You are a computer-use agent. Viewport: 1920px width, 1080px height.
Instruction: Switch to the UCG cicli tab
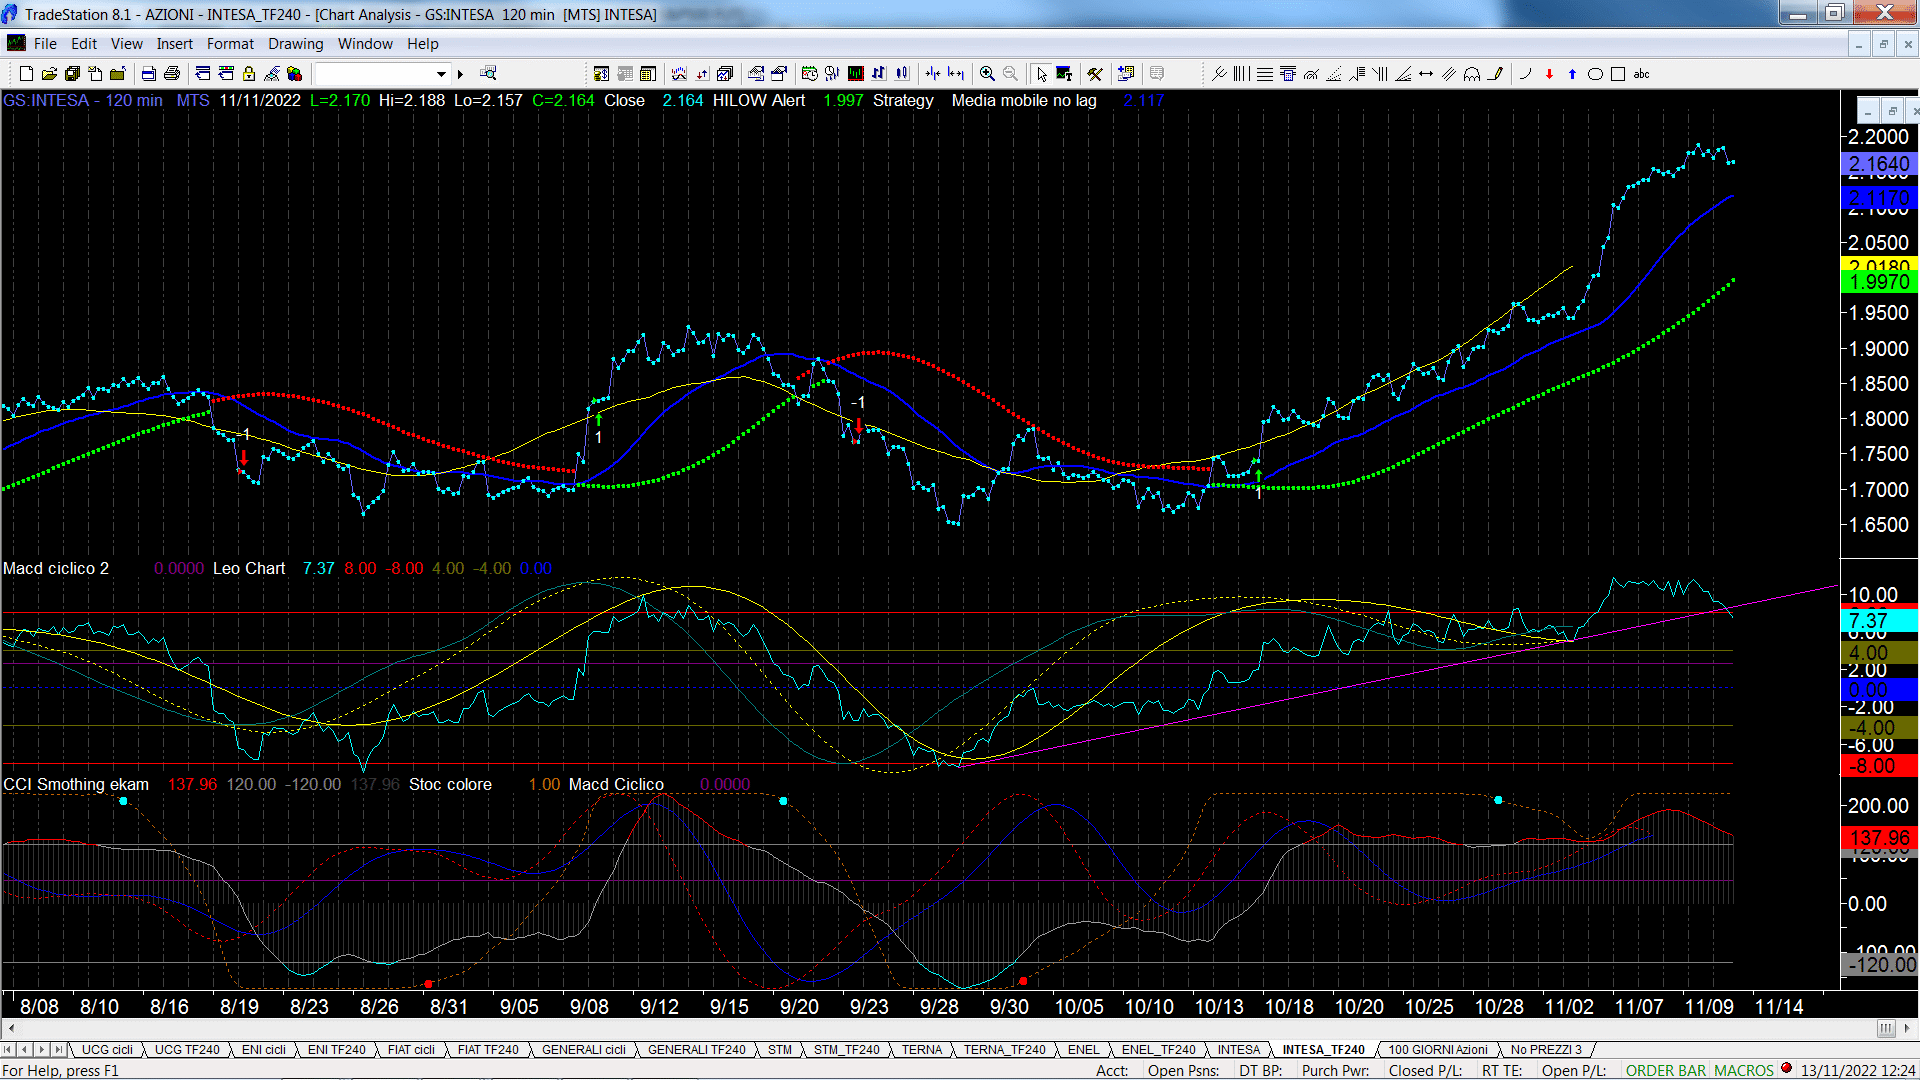pos(107,1049)
